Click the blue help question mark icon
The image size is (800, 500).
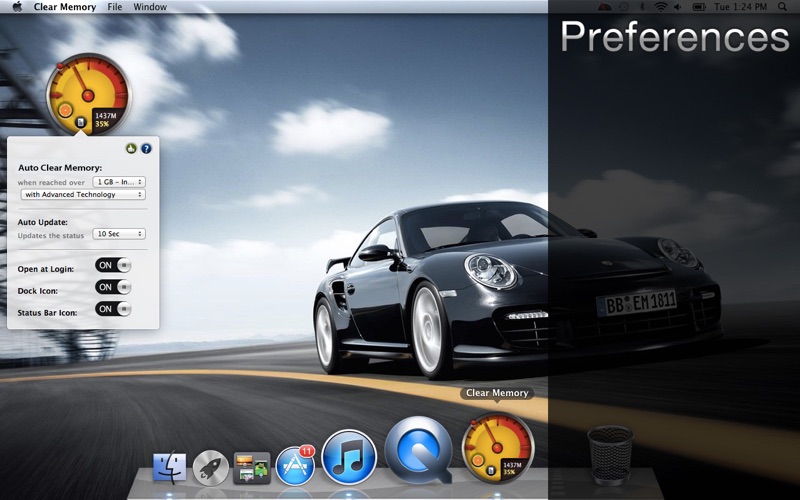[146, 148]
